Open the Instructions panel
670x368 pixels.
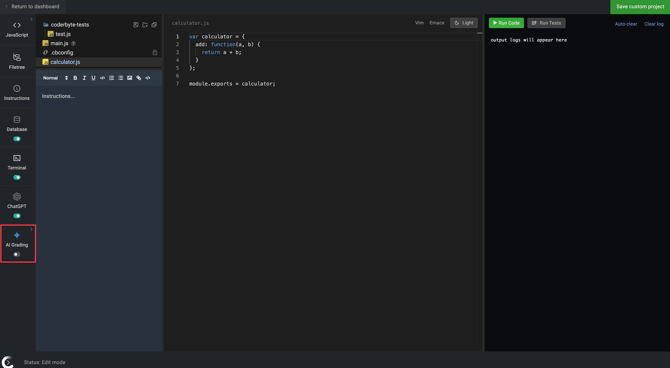pyautogui.click(x=17, y=92)
